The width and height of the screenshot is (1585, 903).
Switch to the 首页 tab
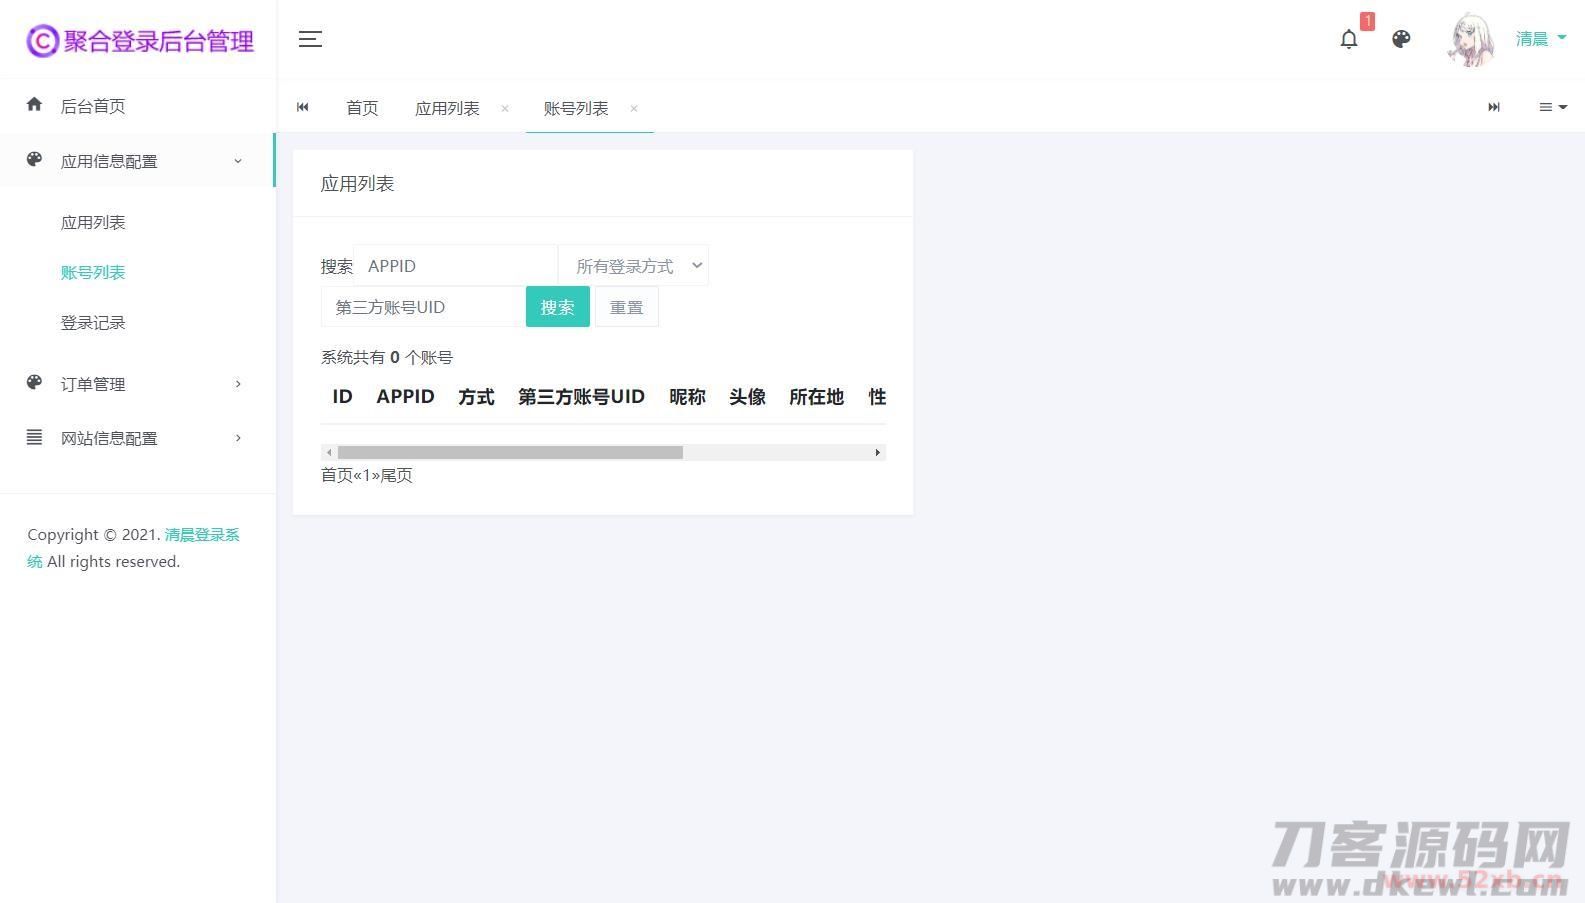coord(362,108)
